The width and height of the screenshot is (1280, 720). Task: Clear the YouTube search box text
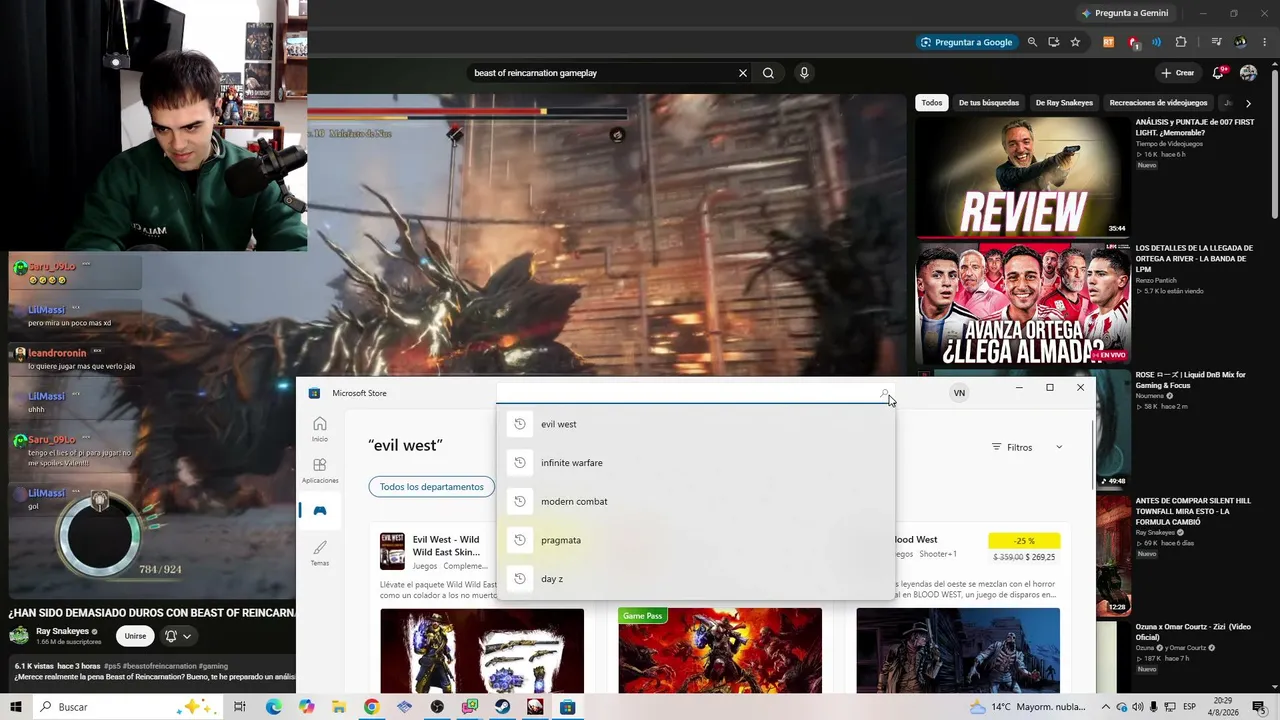743,73
